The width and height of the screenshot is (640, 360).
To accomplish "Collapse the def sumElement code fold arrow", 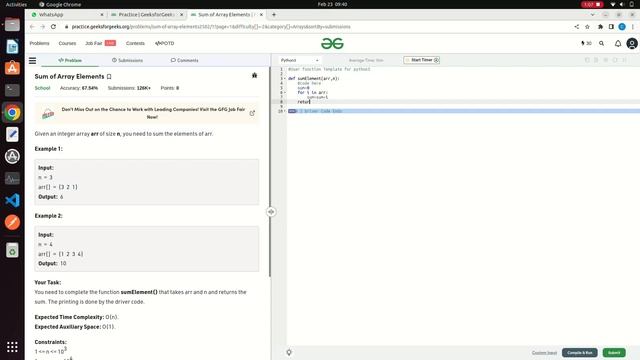I will tap(285, 78).
